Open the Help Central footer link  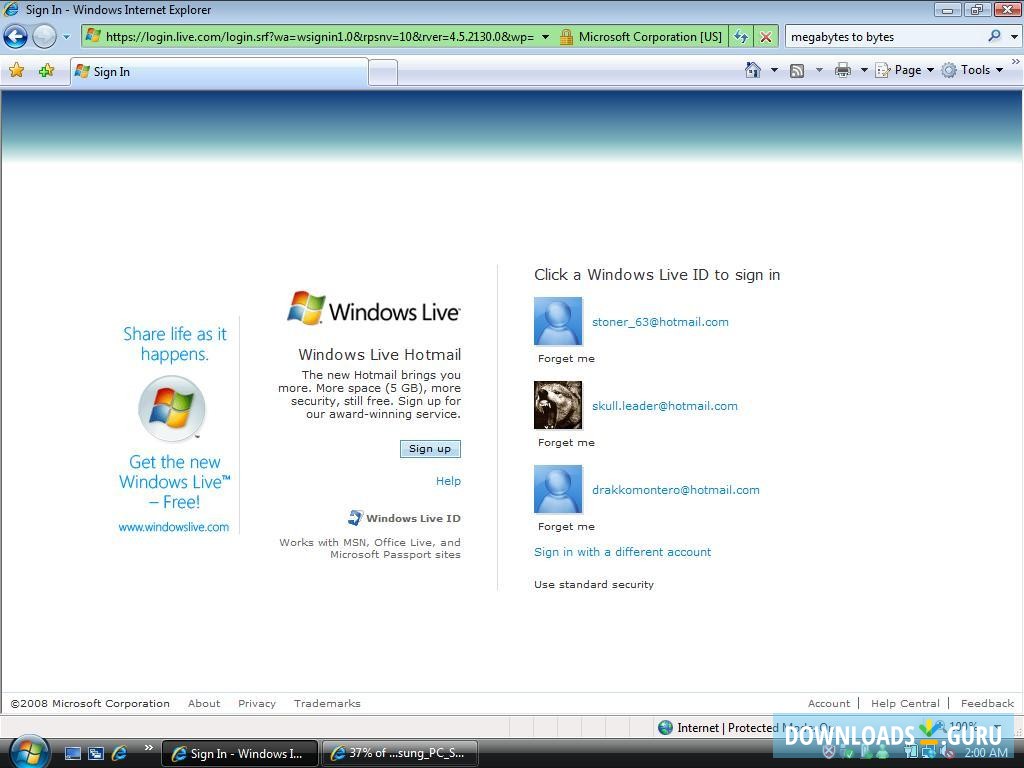[905, 703]
